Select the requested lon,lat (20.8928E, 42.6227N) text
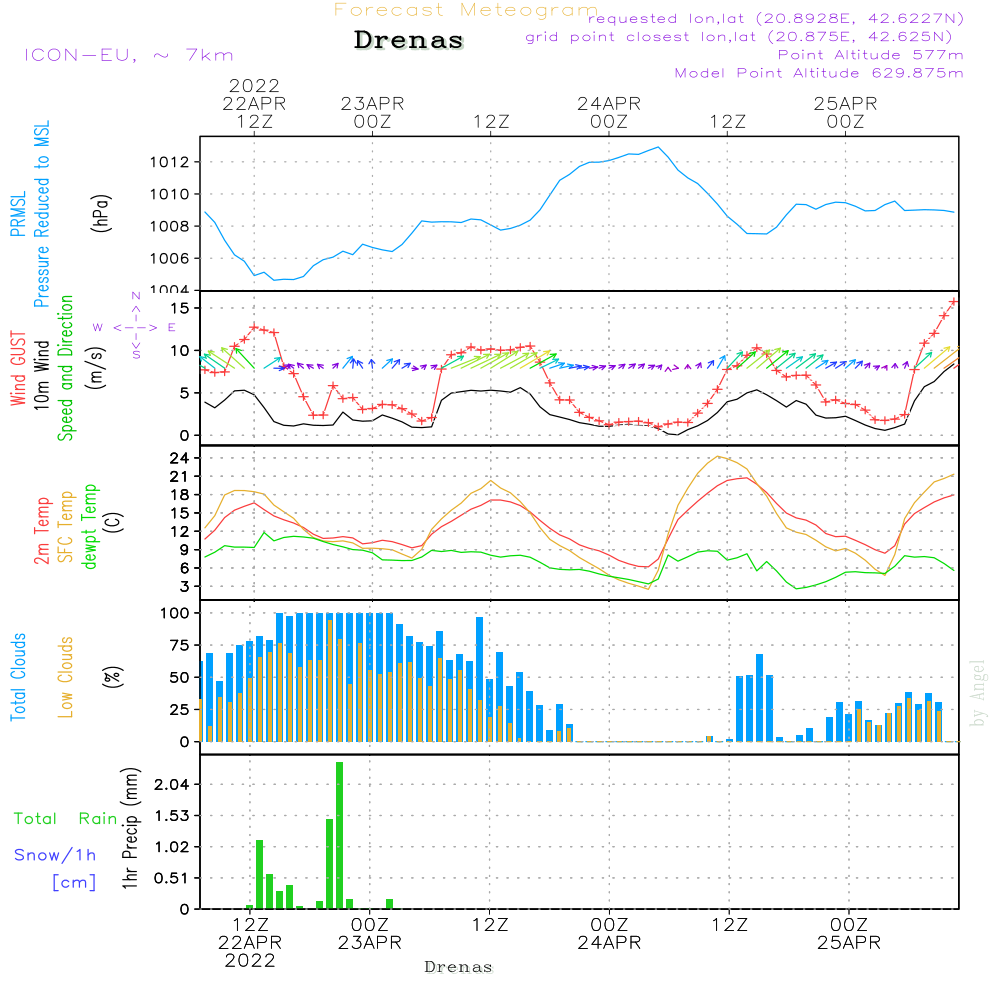 (x=776, y=18)
